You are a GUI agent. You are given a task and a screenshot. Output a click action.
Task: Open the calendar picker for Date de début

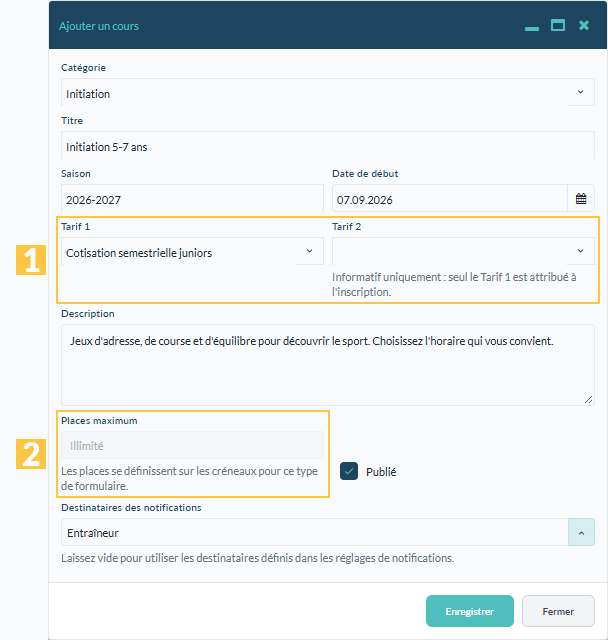coord(581,199)
